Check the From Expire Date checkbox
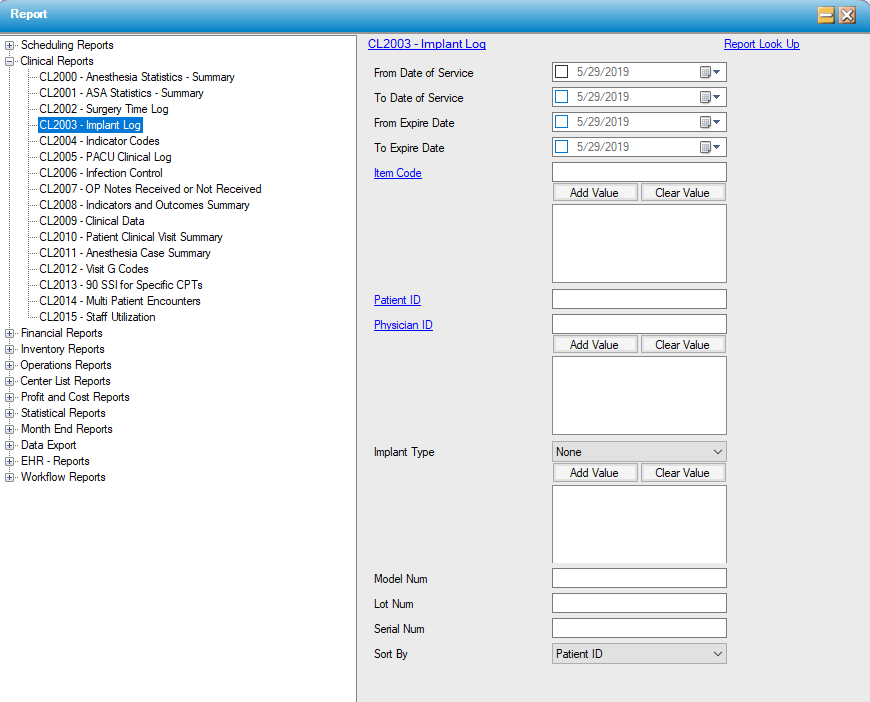This screenshot has height=702, width=870. [561, 122]
